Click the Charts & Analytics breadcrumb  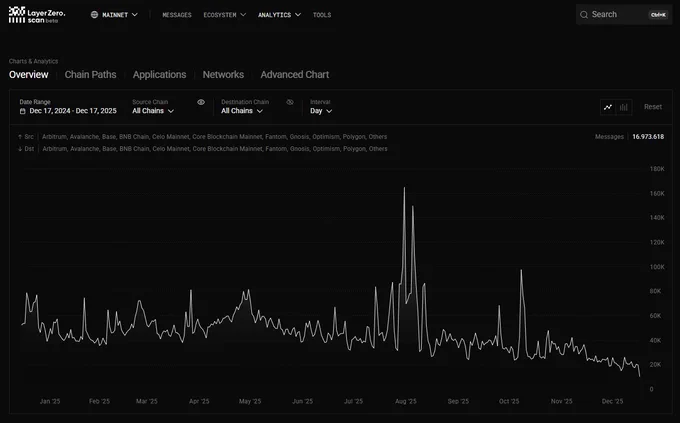click(33, 61)
